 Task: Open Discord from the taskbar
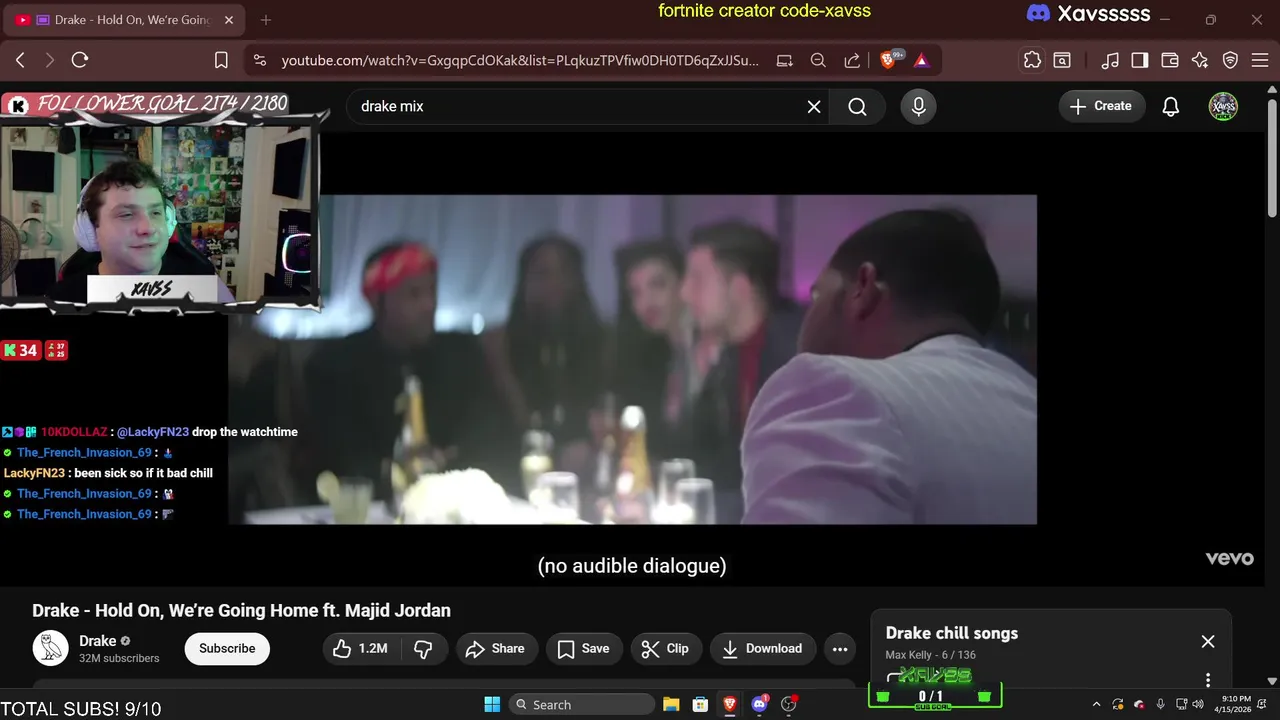pos(759,704)
